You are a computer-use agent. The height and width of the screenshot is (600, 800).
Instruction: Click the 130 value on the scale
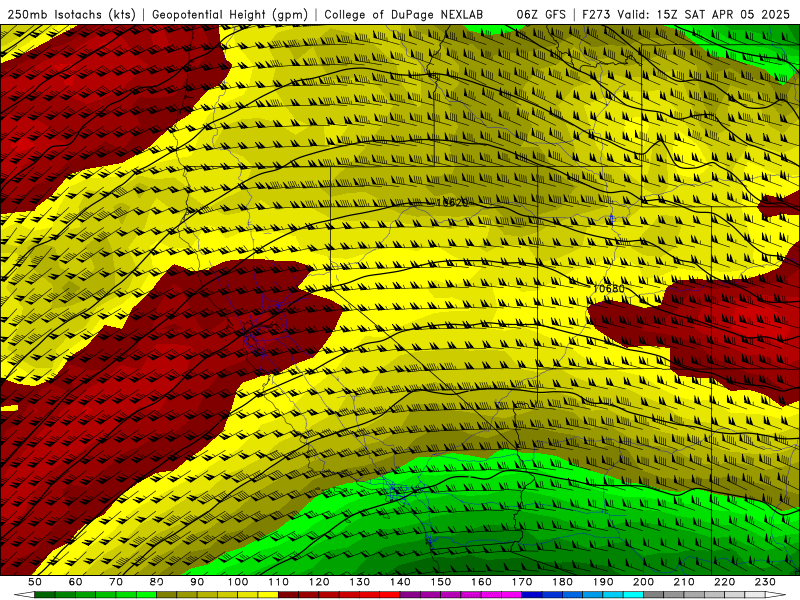coord(359,582)
